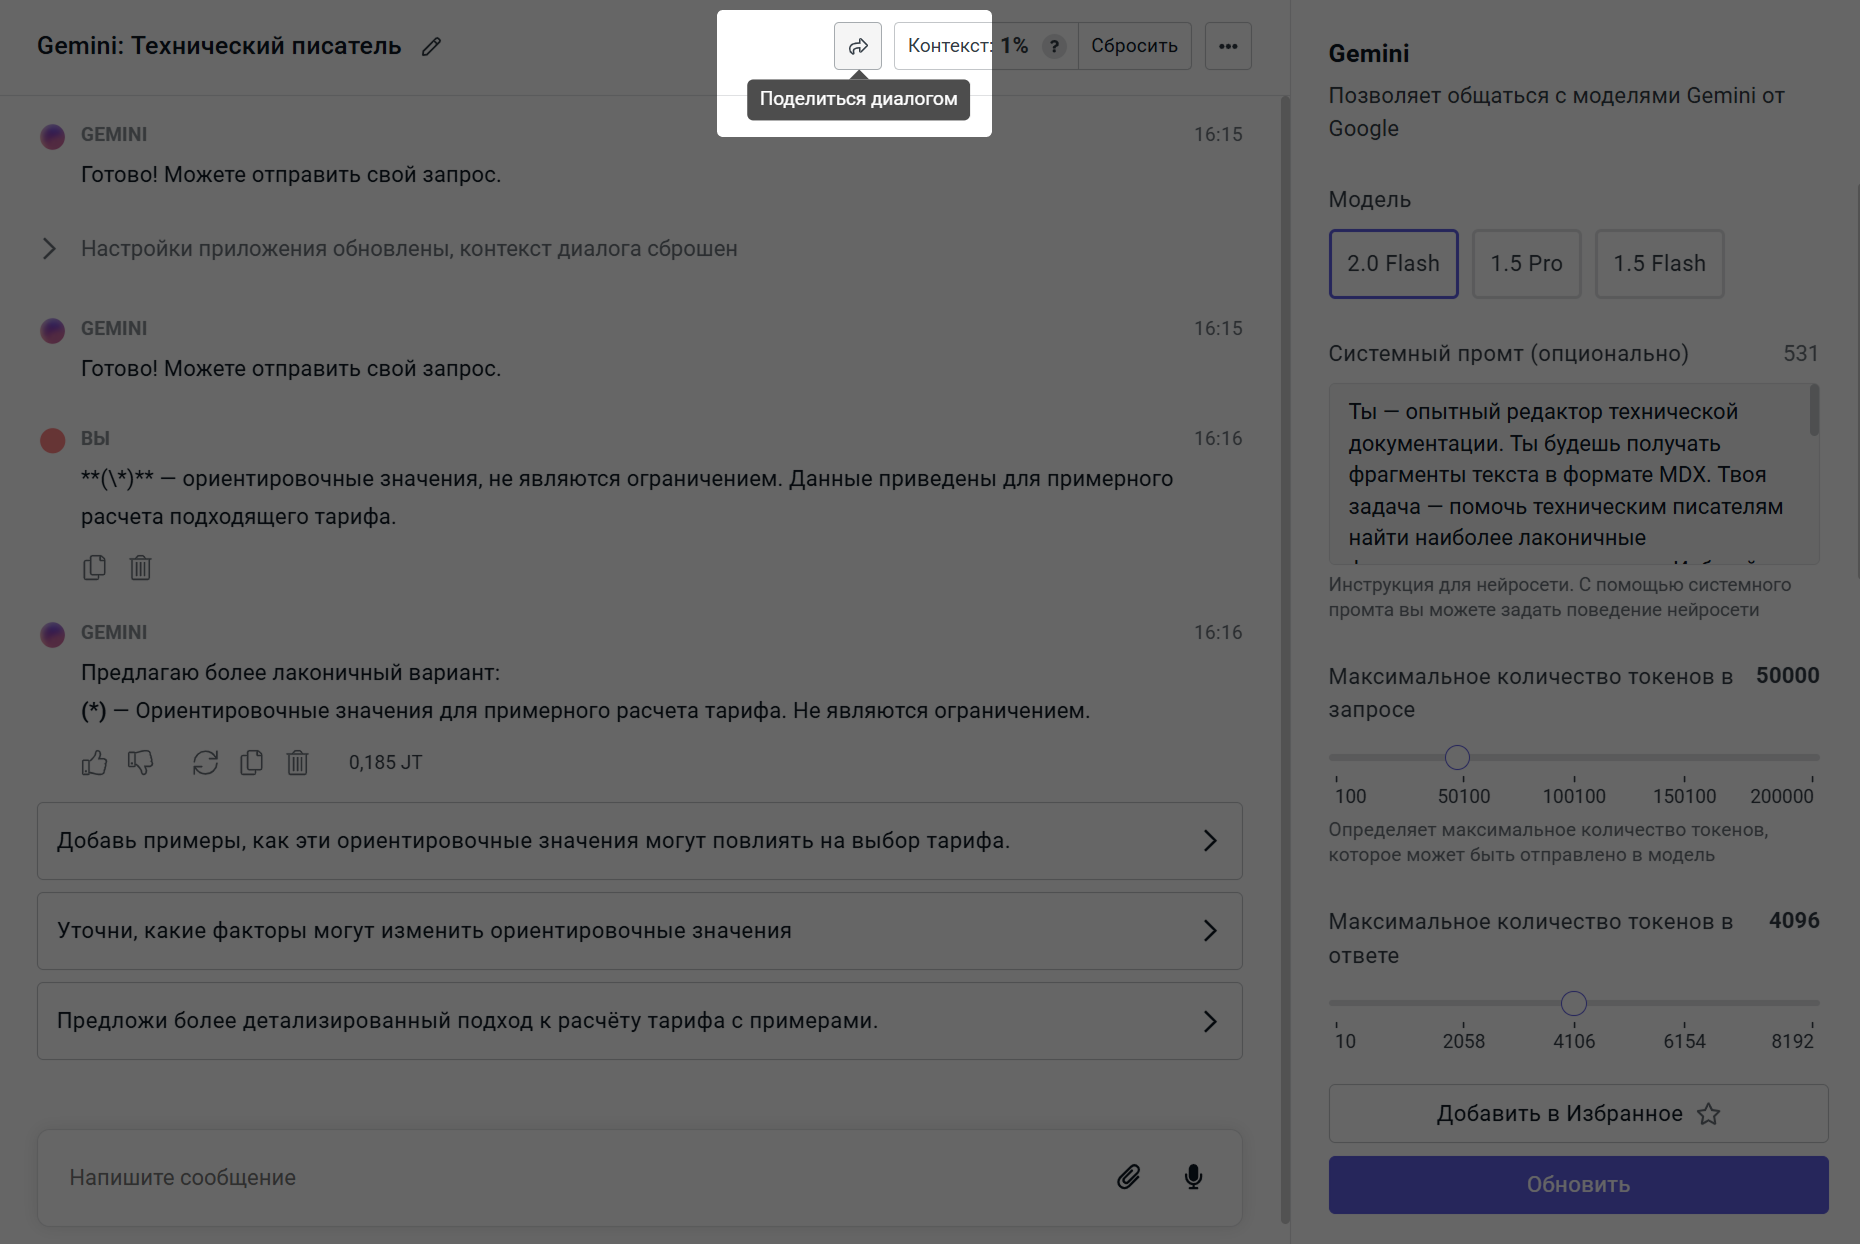Pick suggestion about adding tariff examples
The image size is (1860, 1244).
(639, 841)
